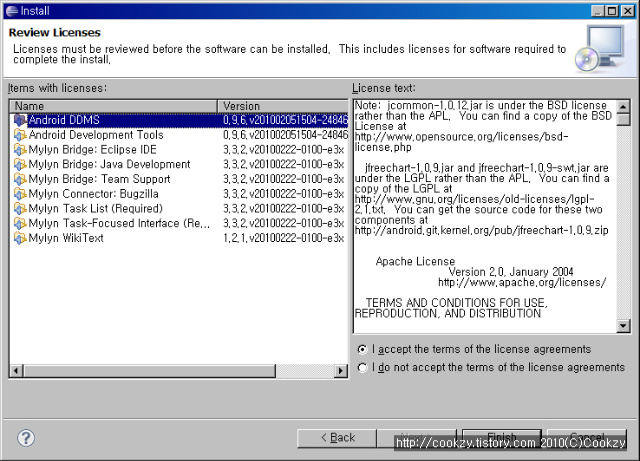
Task: Sort by the Version column header
Action: point(283,106)
